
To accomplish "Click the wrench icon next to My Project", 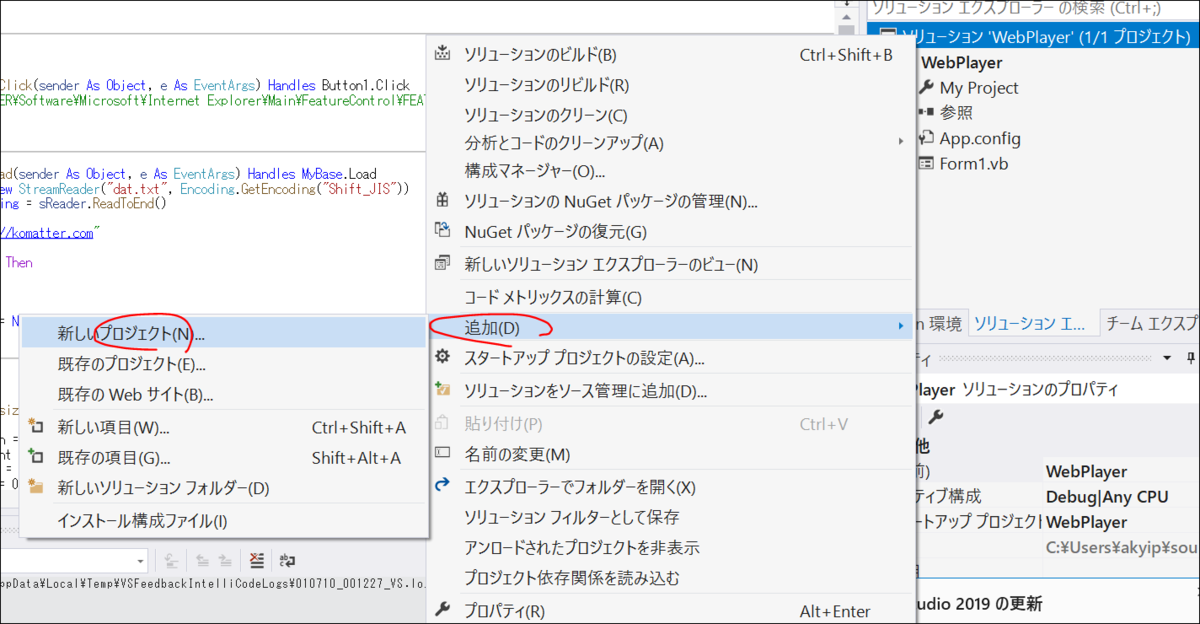I will pos(925,88).
